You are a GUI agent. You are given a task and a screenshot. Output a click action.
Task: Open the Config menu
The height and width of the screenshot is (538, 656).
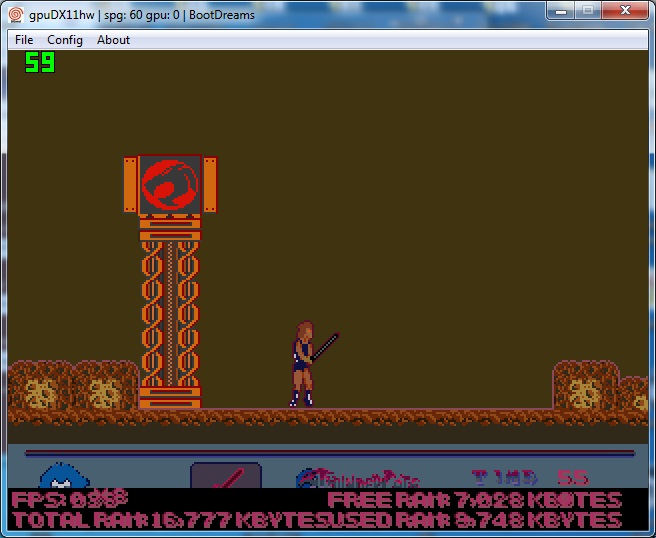pyautogui.click(x=65, y=40)
